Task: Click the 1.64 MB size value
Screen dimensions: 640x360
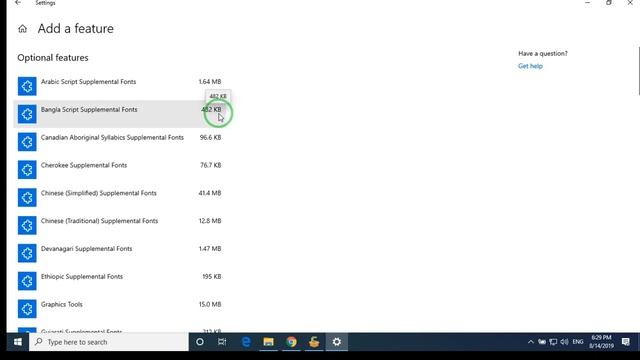Action: [210, 82]
